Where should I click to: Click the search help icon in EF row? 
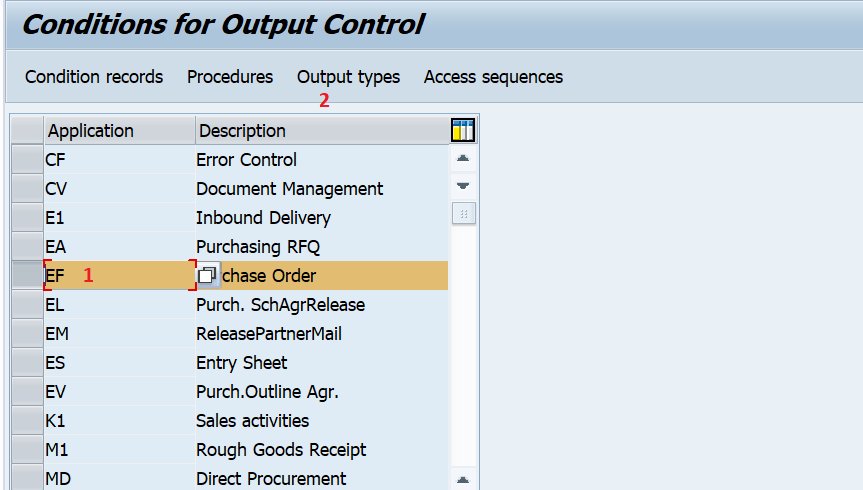pyautogui.click(x=207, y=275)
